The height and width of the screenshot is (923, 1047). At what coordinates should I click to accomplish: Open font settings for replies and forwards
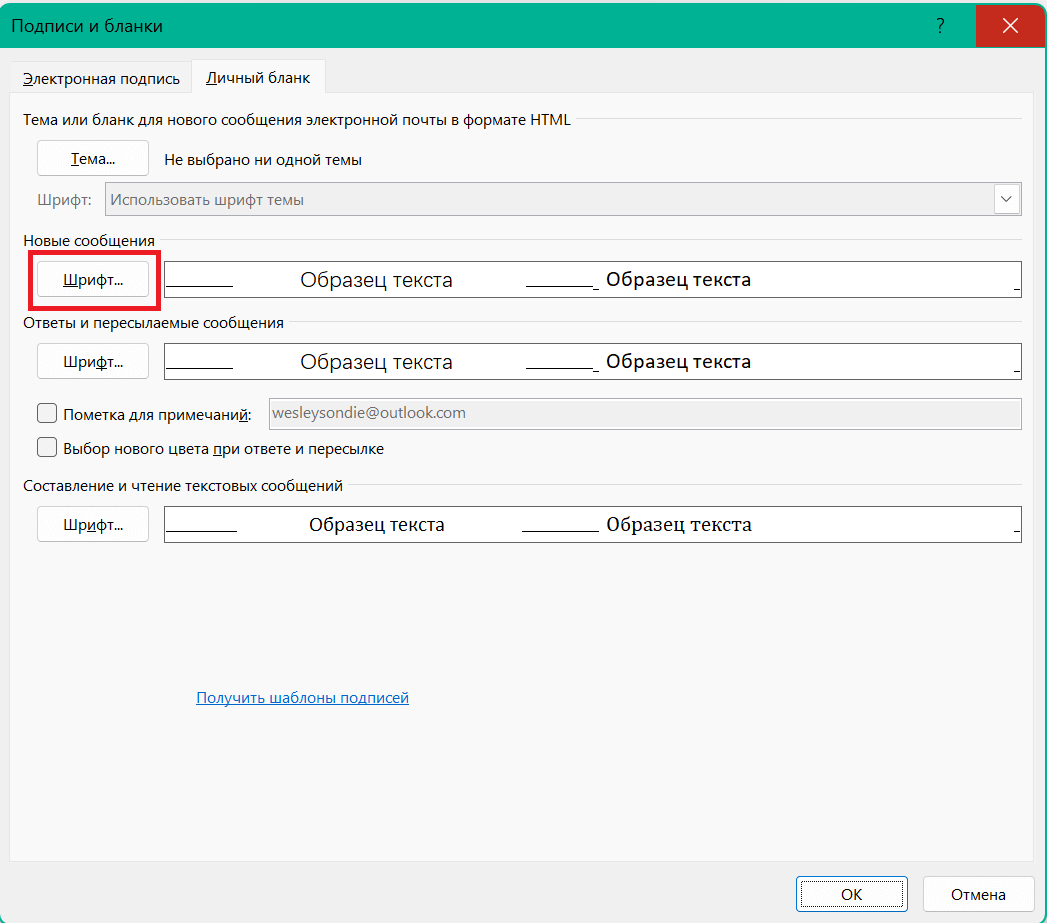point(92,362)
